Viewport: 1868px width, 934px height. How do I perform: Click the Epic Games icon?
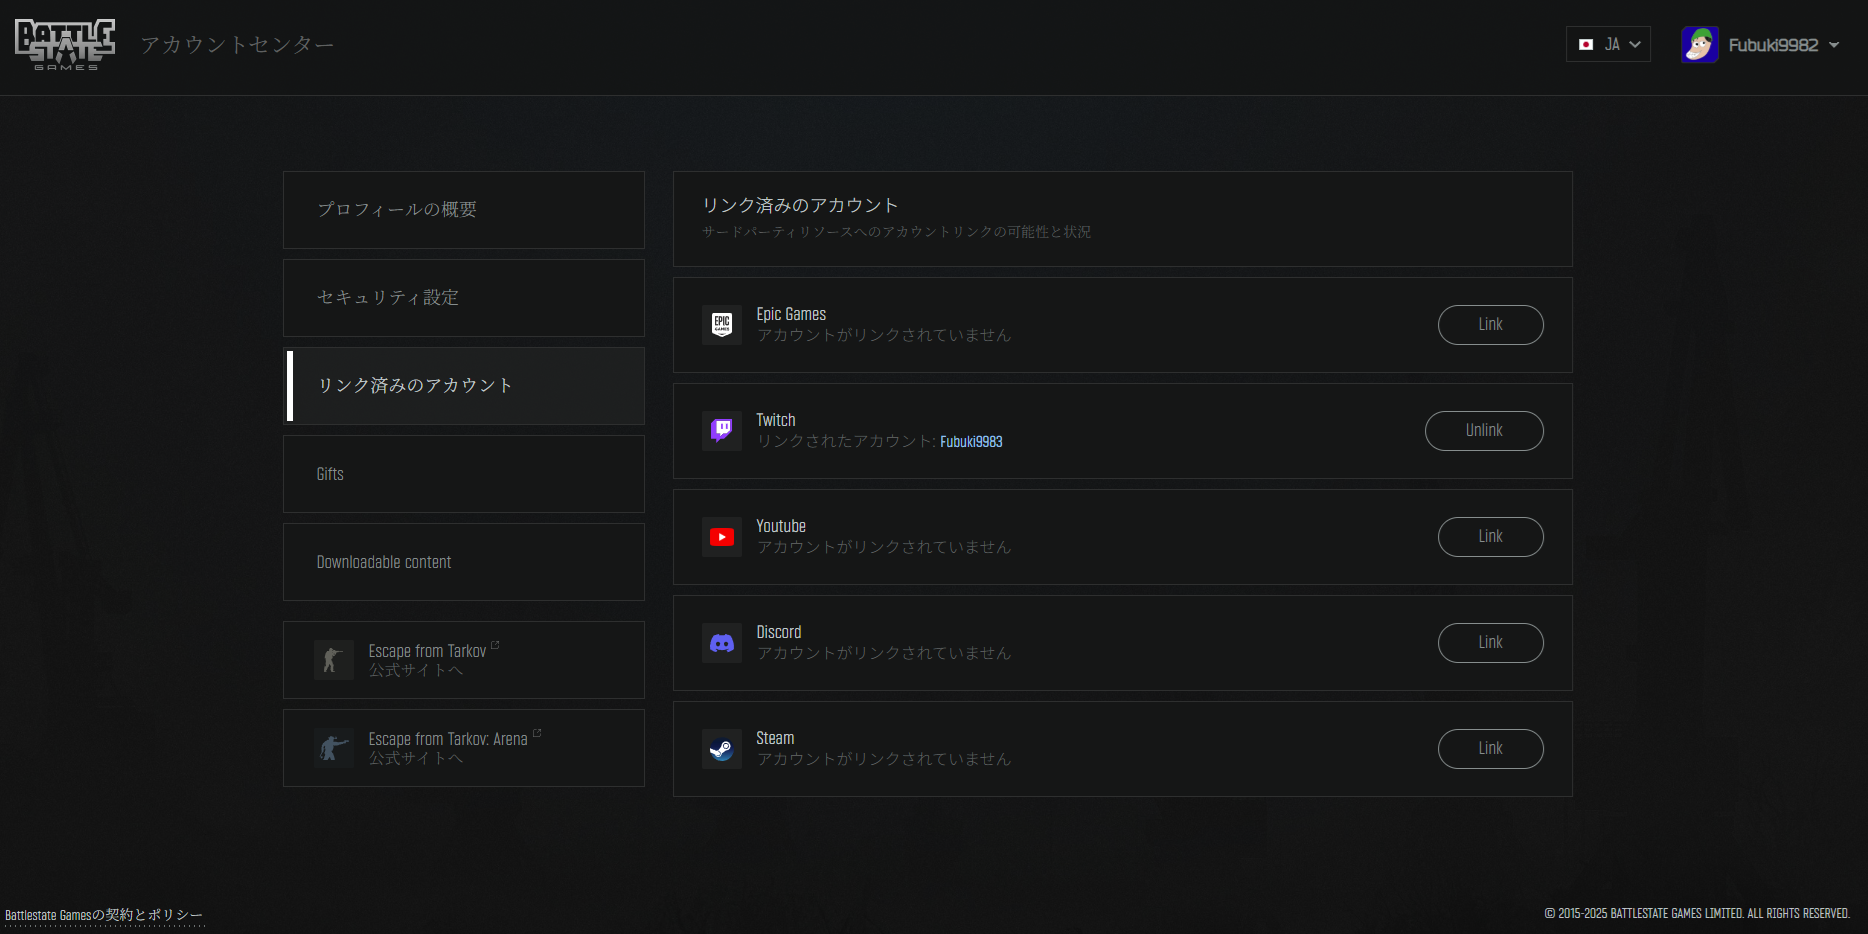tap(721, 325)
